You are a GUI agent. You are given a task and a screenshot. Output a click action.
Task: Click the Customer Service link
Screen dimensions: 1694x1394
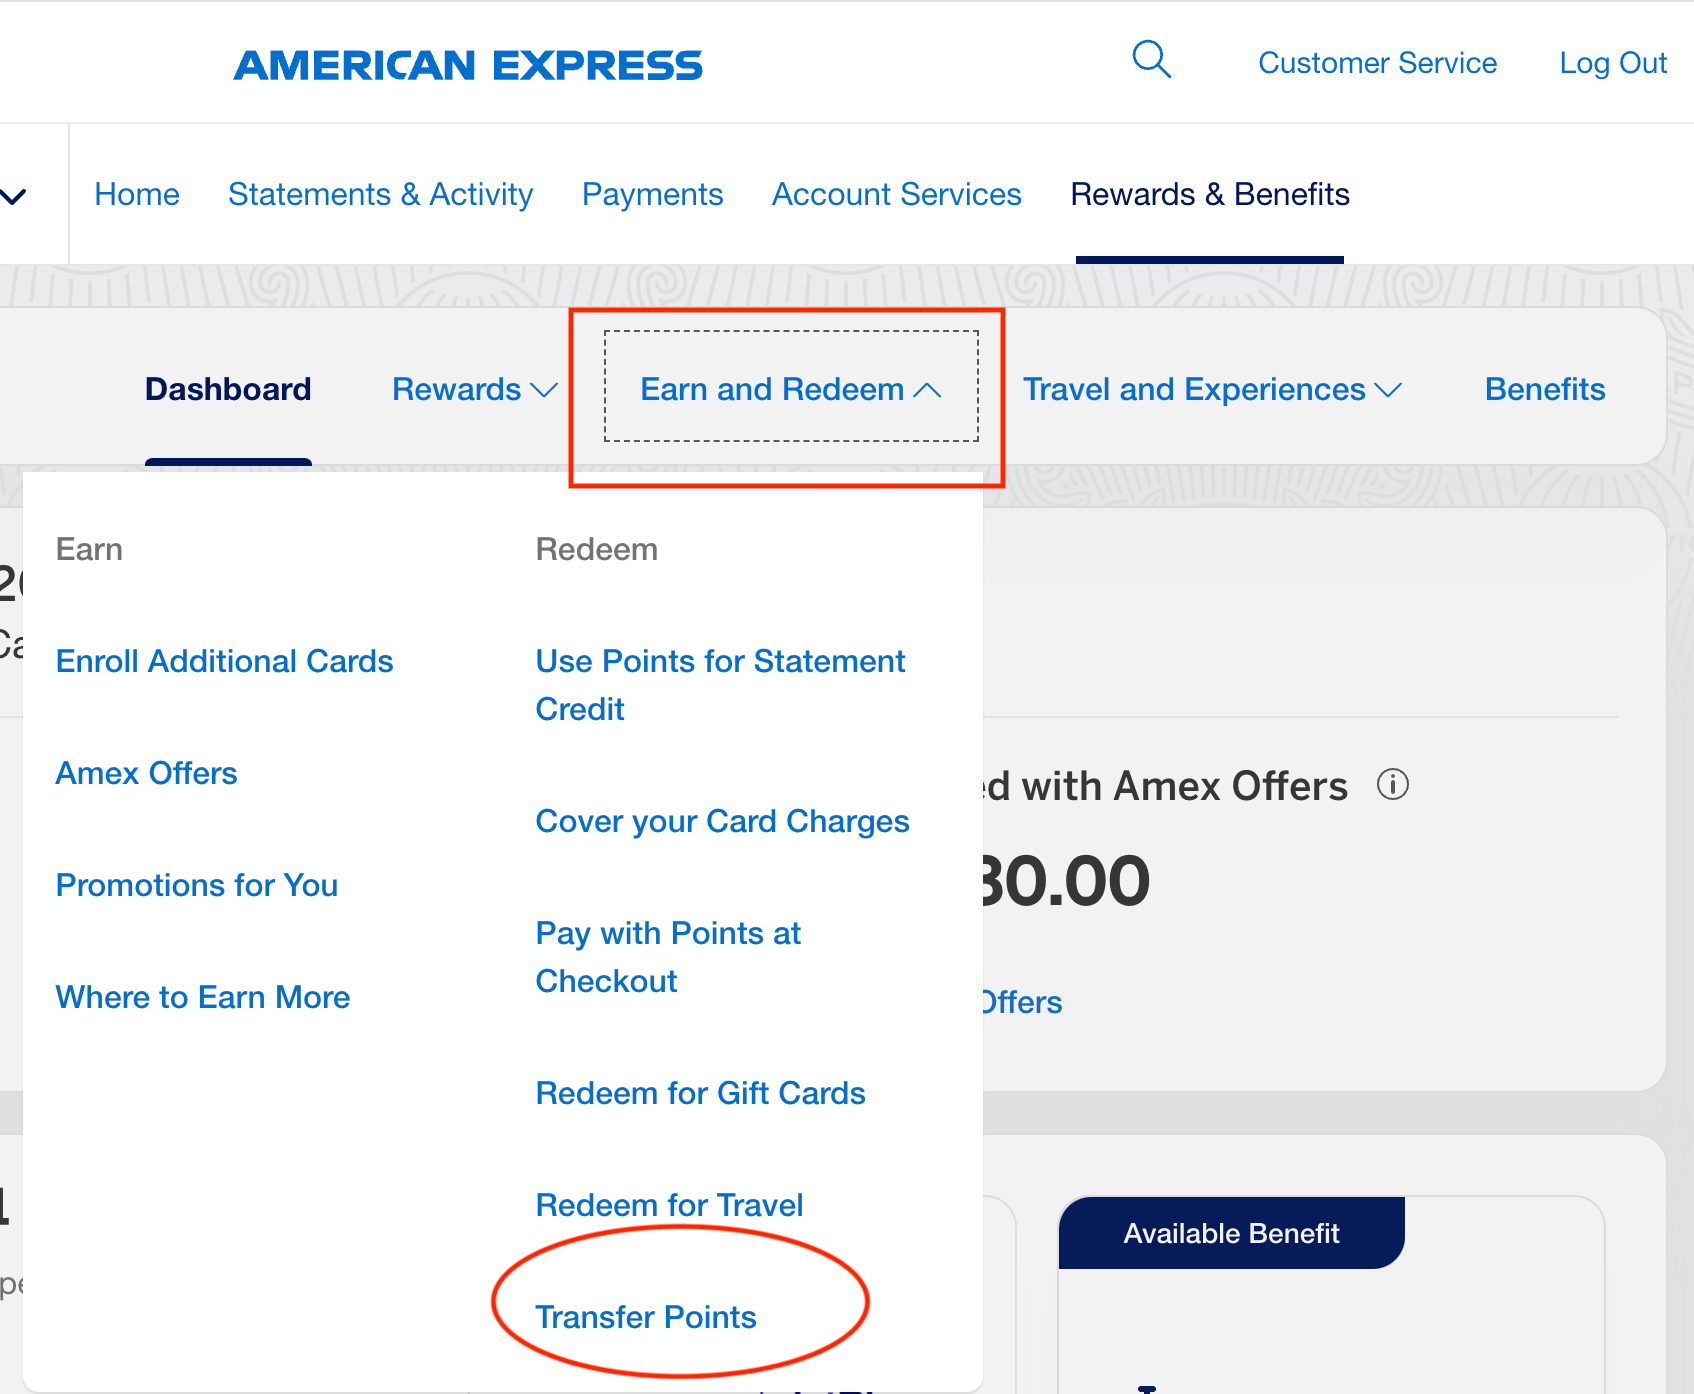(x=1377, y=63)
